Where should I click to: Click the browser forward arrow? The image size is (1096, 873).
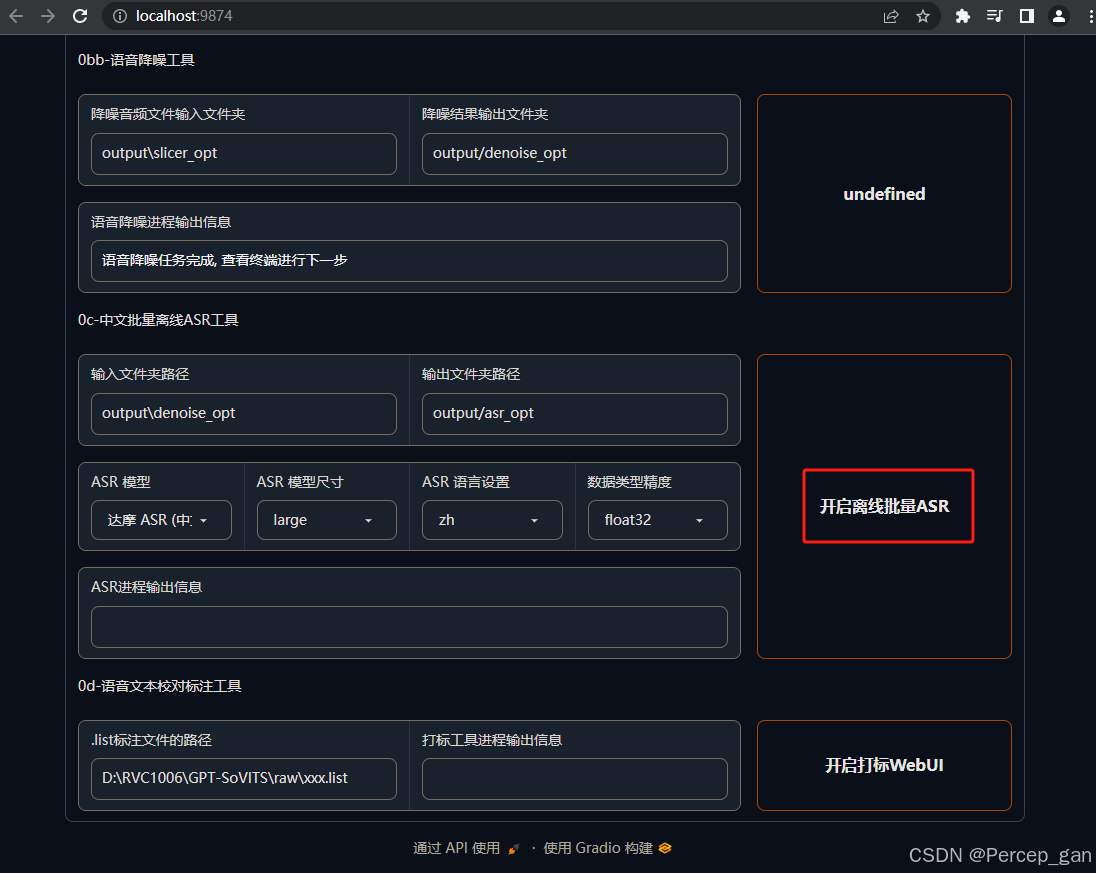click(x=48, y=16)
